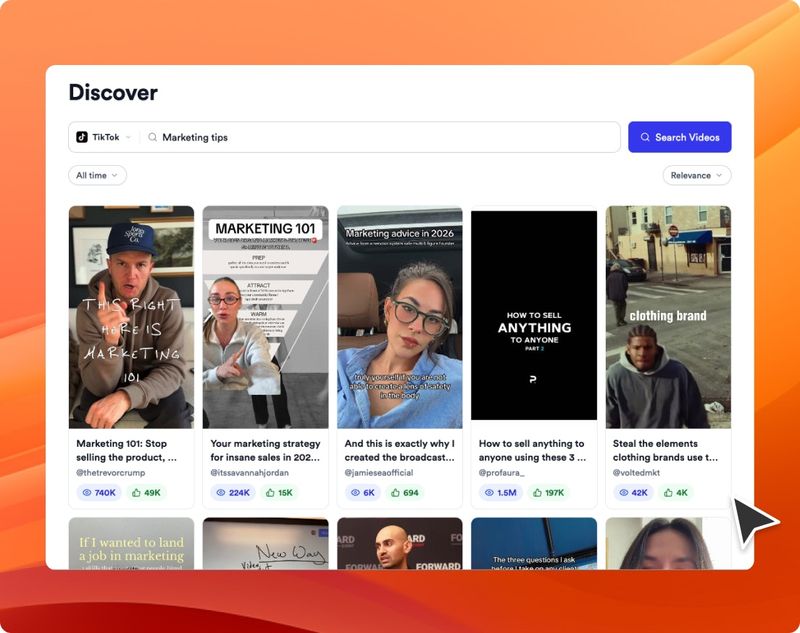This screenshot has height=633, width=800.
Task: Click title 'Steal the elements clothing brands use'
Action: pos(665,450)
